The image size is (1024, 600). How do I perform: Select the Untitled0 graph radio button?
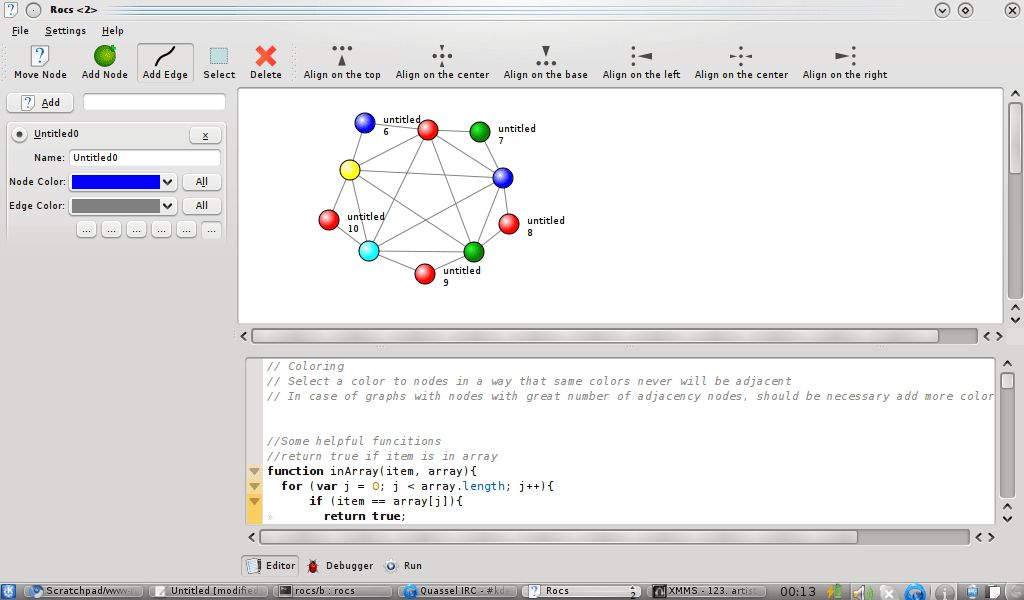click(19, 134)
